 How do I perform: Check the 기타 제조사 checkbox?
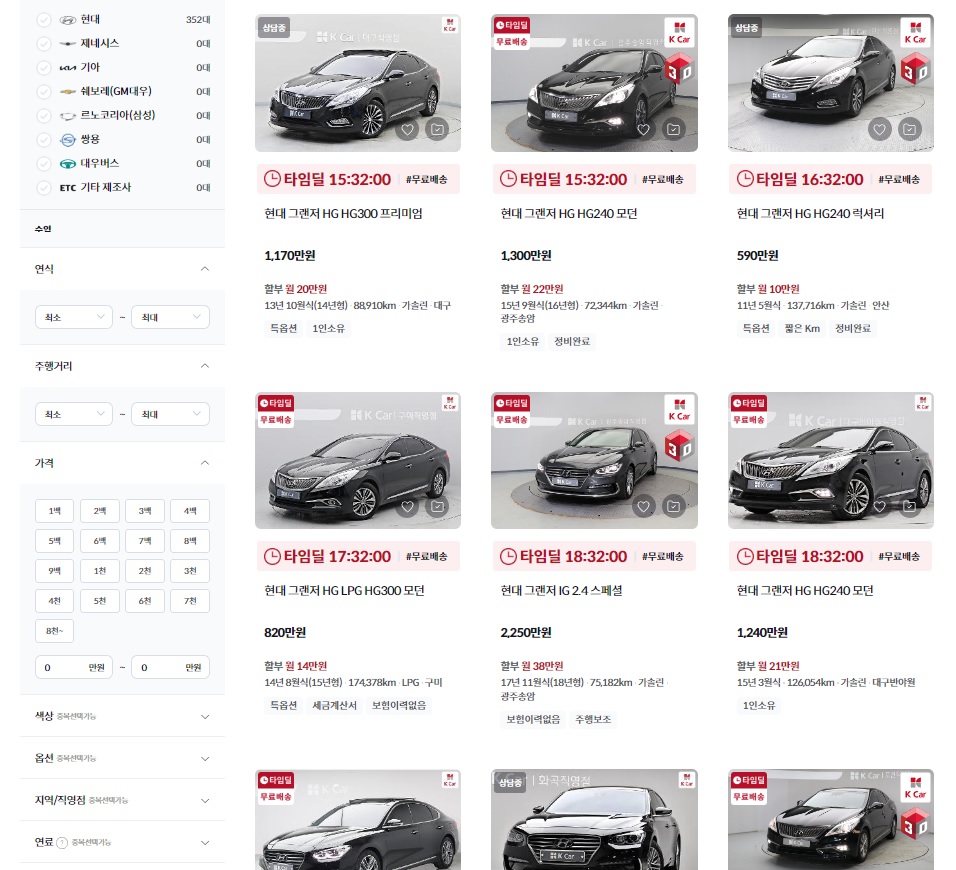tap(44, 187)
